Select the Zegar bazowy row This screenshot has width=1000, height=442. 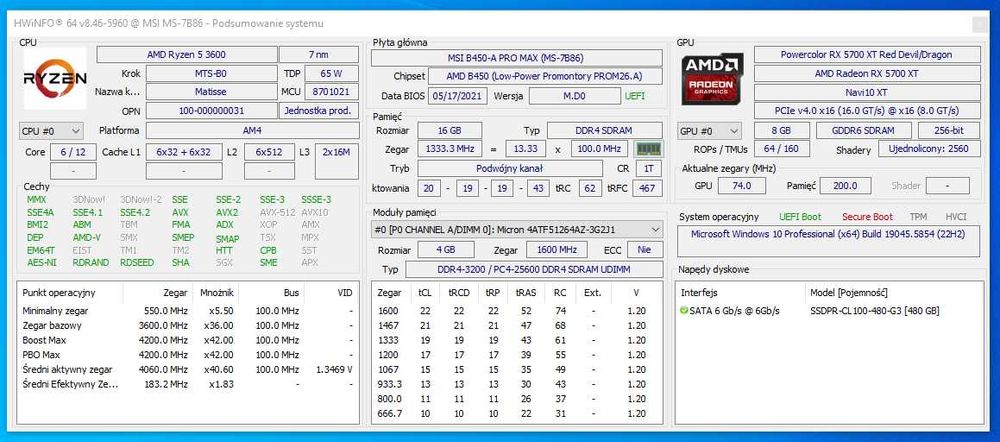188,326
